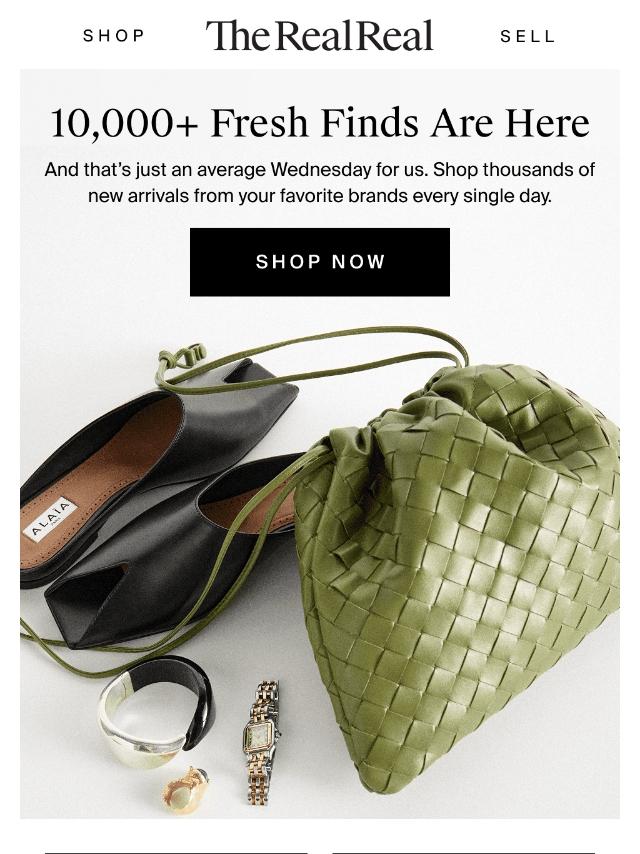This screenshot has height=854, width=640.
Task: Click the two-tone square-face watch
Action: [x=261, y=742]
